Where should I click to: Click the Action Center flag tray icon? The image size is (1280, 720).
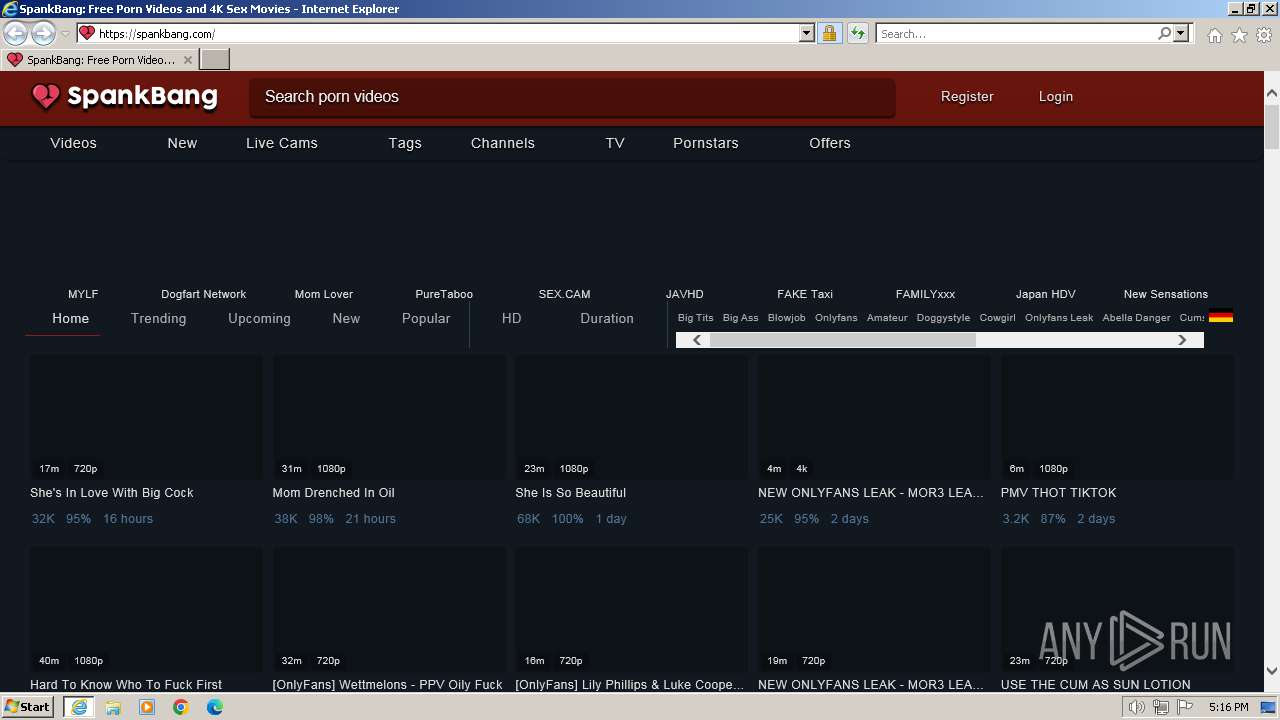coord(1185,707)
